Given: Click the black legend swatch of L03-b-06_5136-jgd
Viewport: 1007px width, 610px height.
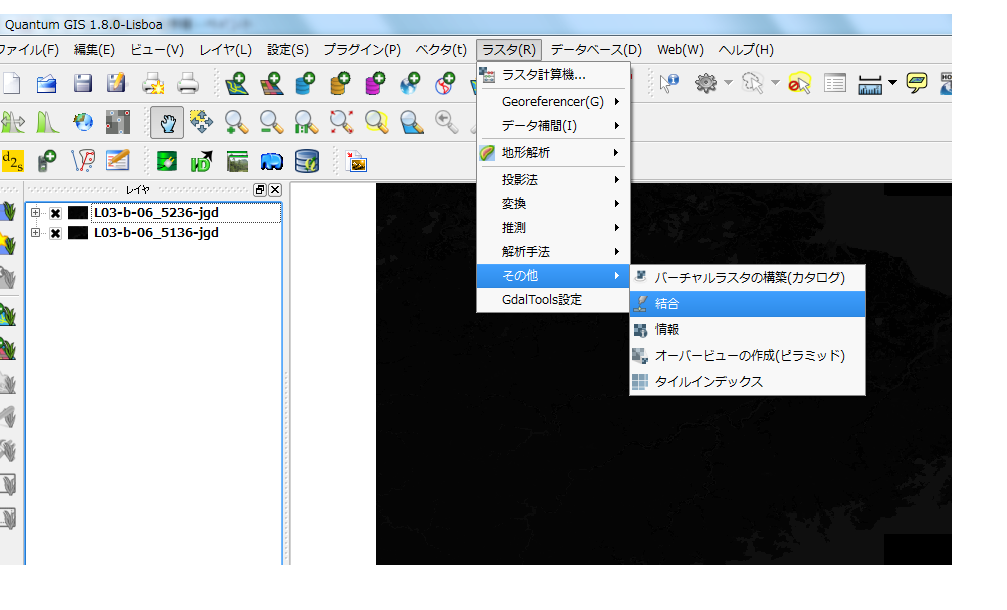Looking at the screenshot, I should tap(78, 232).
